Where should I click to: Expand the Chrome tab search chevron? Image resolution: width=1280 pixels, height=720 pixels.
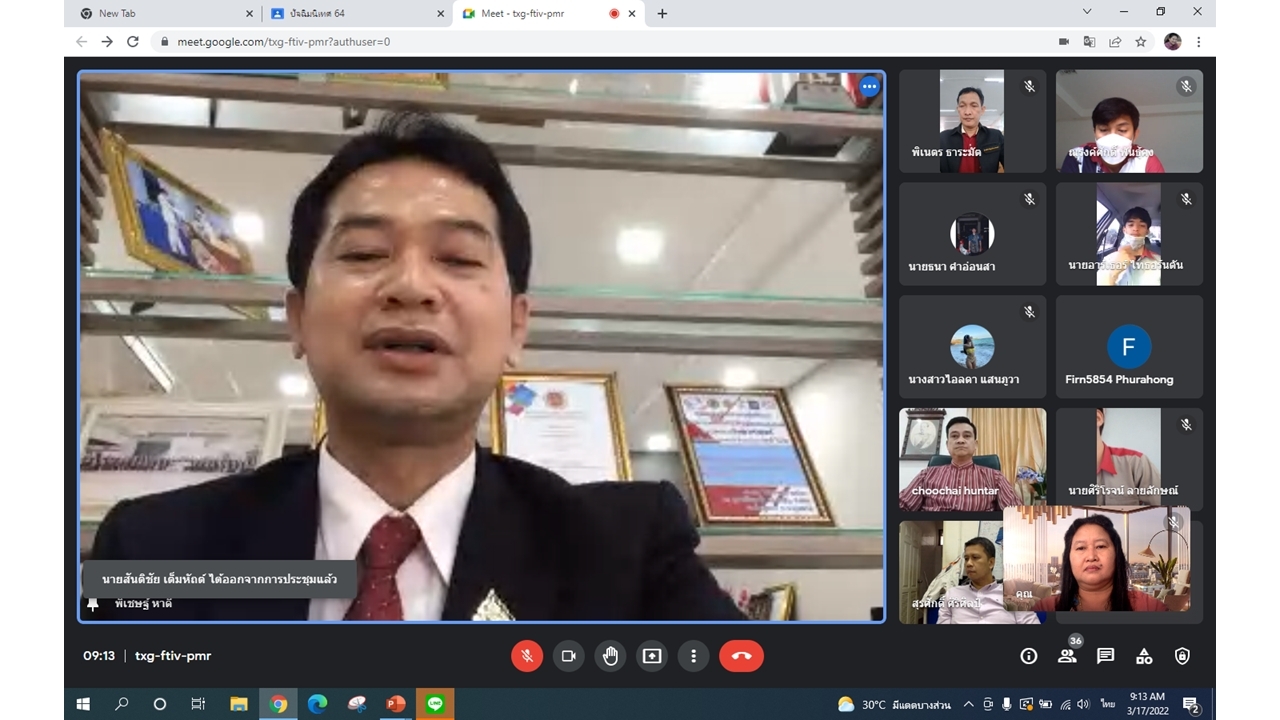1087,12
